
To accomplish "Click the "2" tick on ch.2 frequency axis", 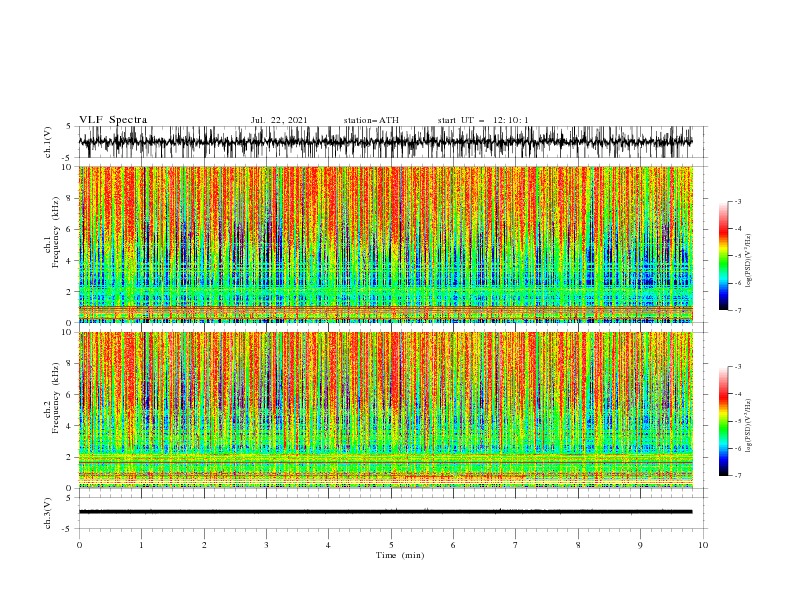I will [69, 457].
